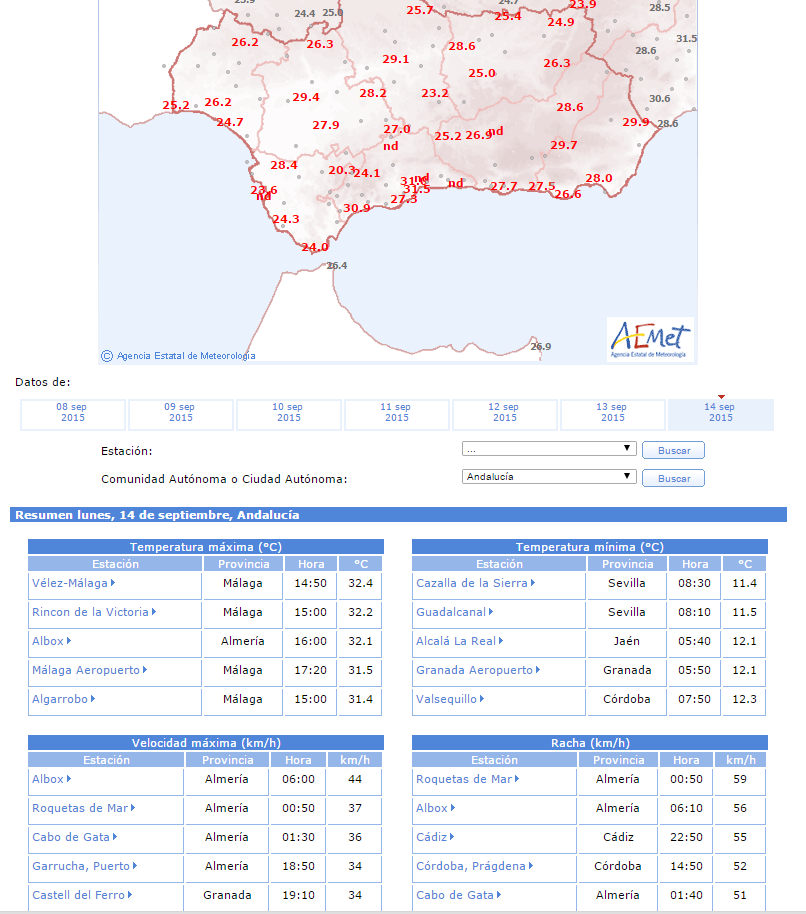Open the Estación dropdown list
Image resolution: width=806 pixels, height=914 pixels.
tap(549, 449)
